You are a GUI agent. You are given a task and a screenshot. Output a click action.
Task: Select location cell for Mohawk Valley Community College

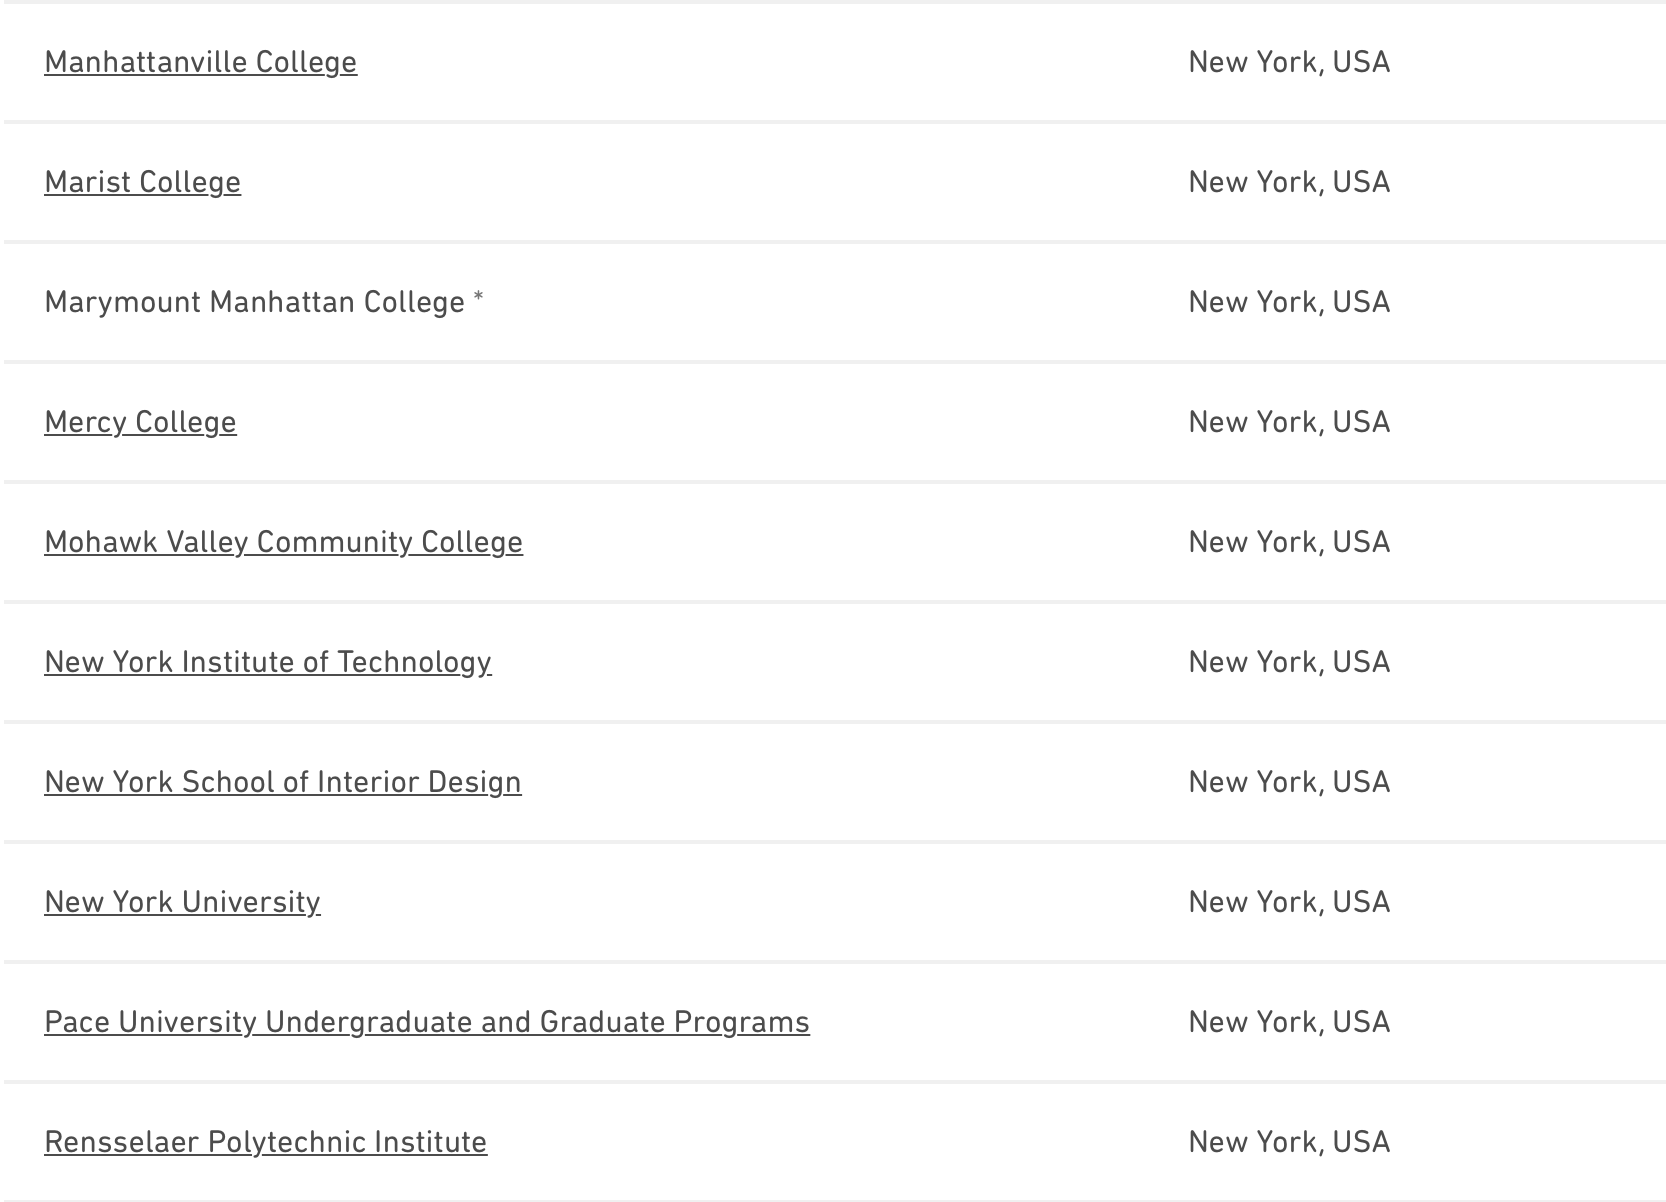coord(1288,542)
